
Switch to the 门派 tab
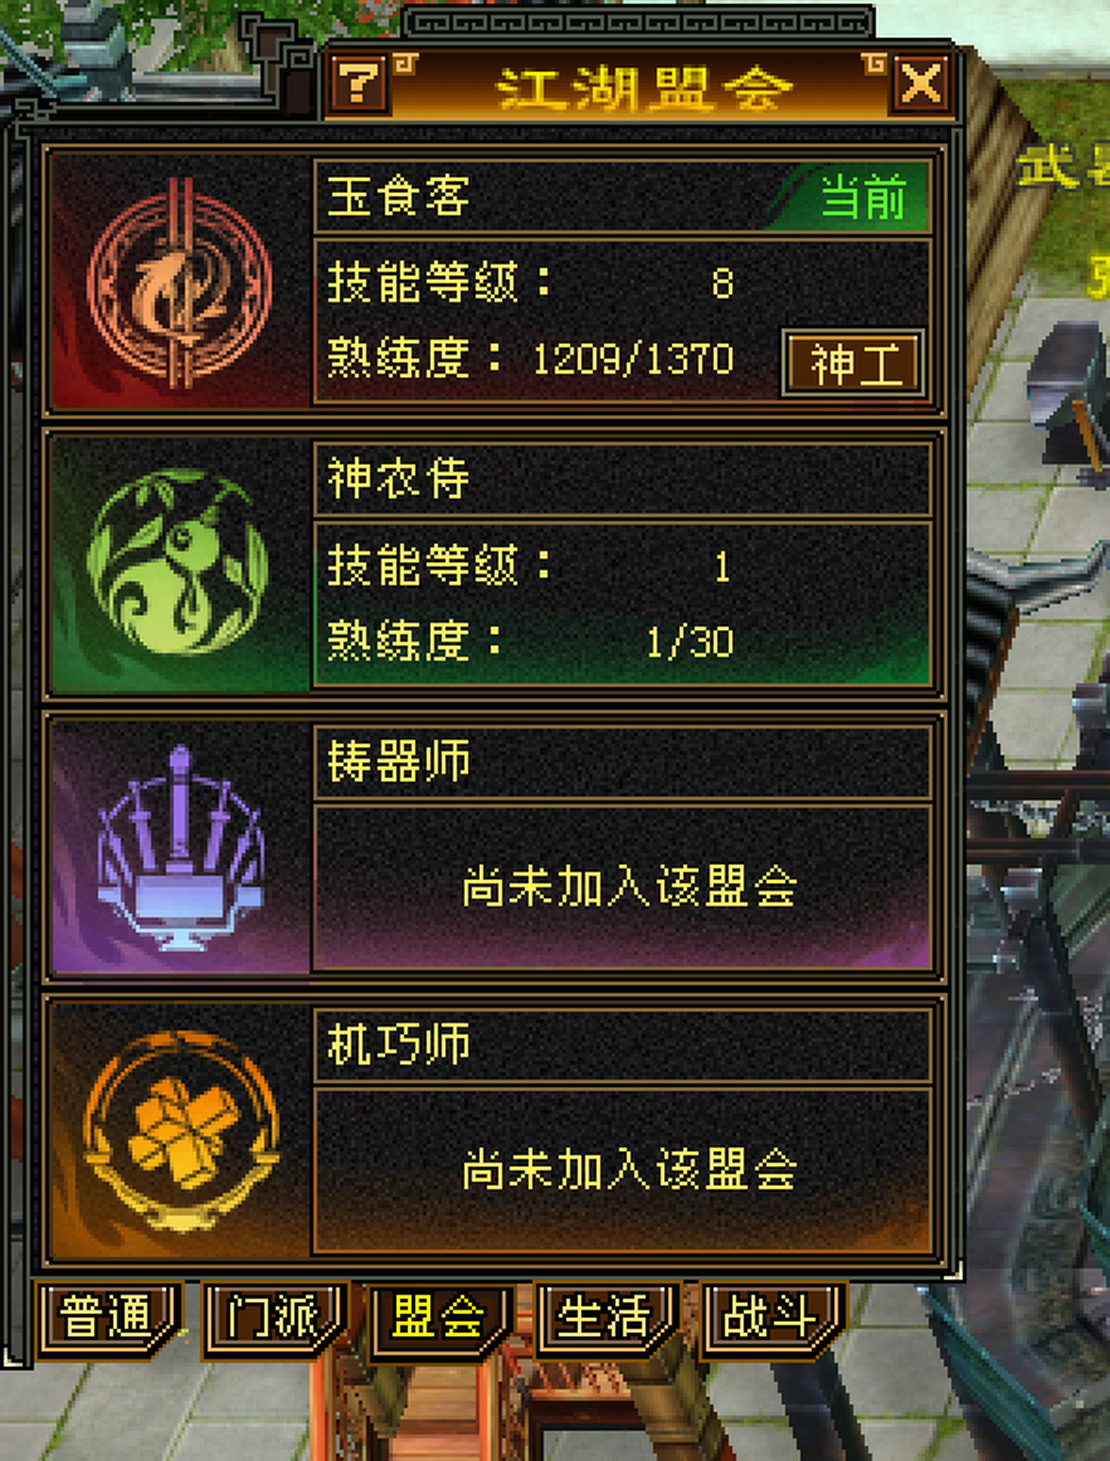[275, 1319]
